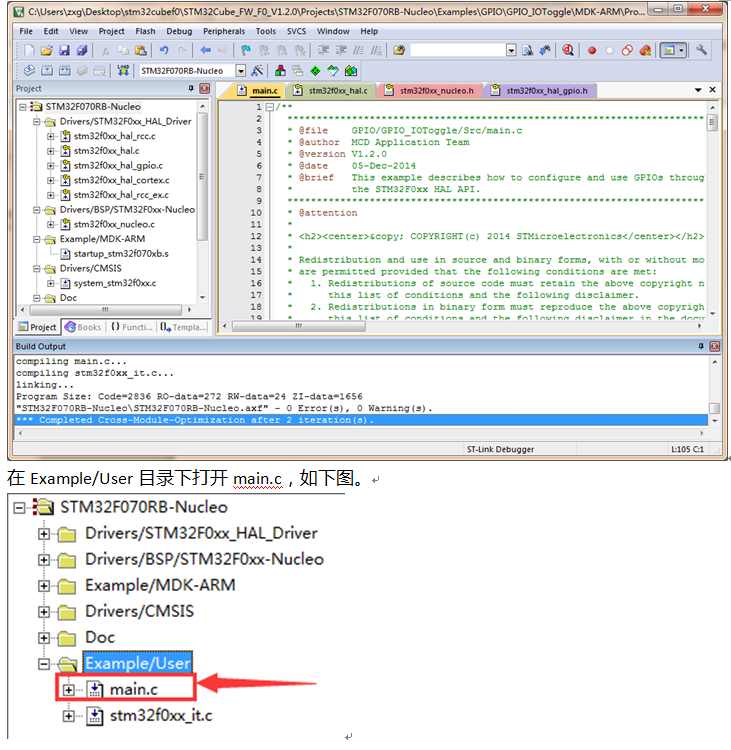Select the highlighted Cross-Module-Optimization output line

tap(361, 420)
